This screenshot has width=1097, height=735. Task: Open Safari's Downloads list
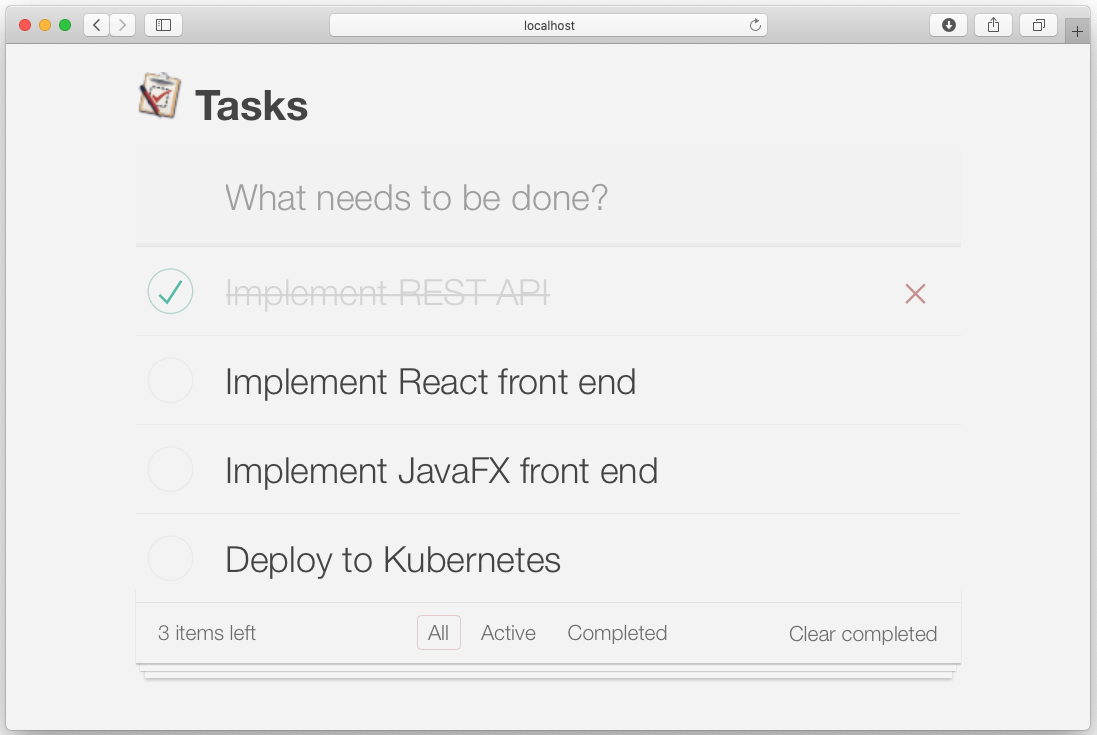948,25
